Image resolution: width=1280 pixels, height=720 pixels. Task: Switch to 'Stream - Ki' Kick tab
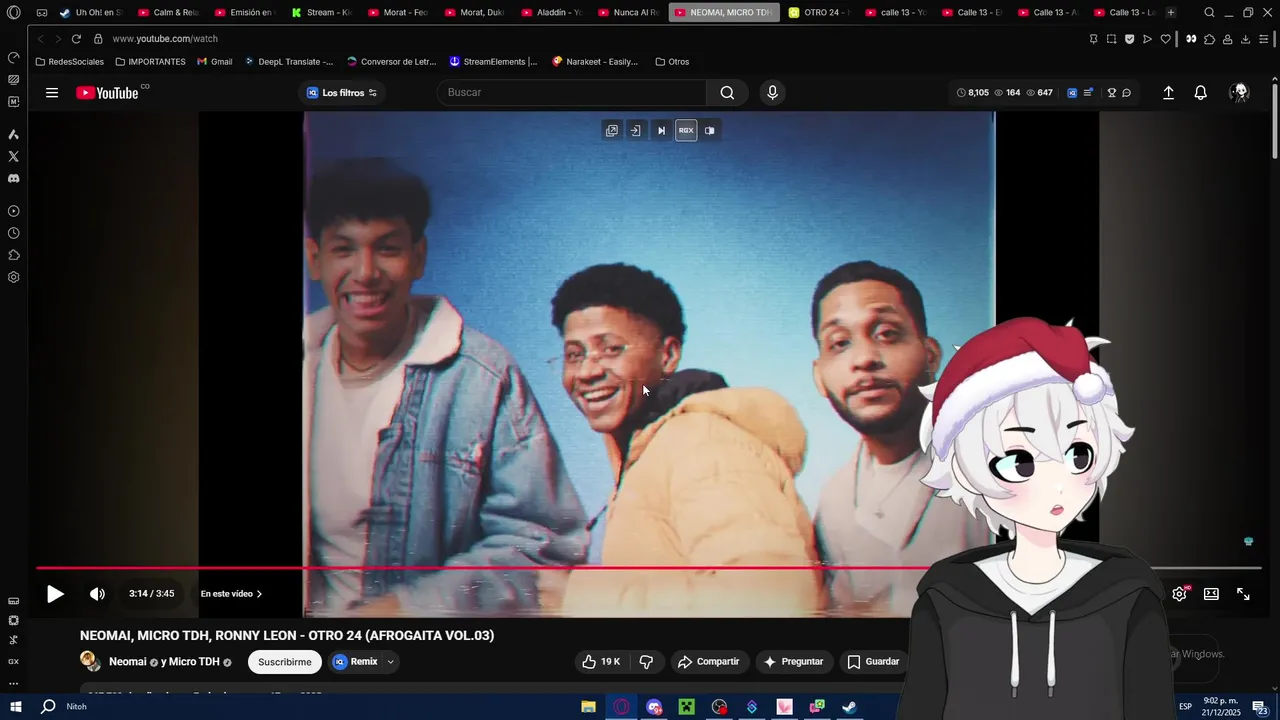coord(322,13)
